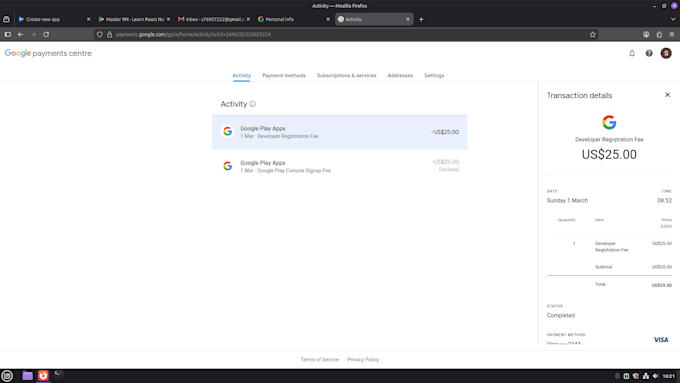This screenshot has width=680, height=383.
Task: Click the Sunday 1 March date
Action: (567, 200)
